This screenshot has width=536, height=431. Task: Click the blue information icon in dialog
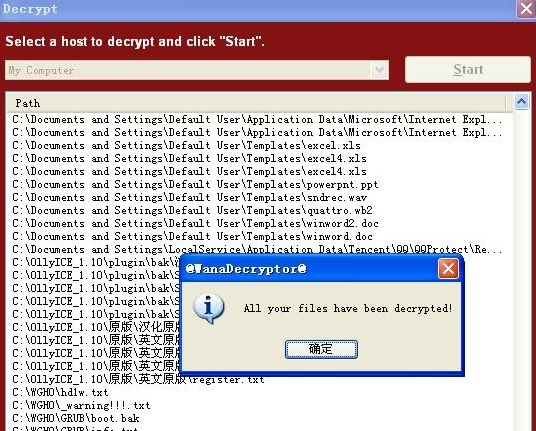coord(209,308)
